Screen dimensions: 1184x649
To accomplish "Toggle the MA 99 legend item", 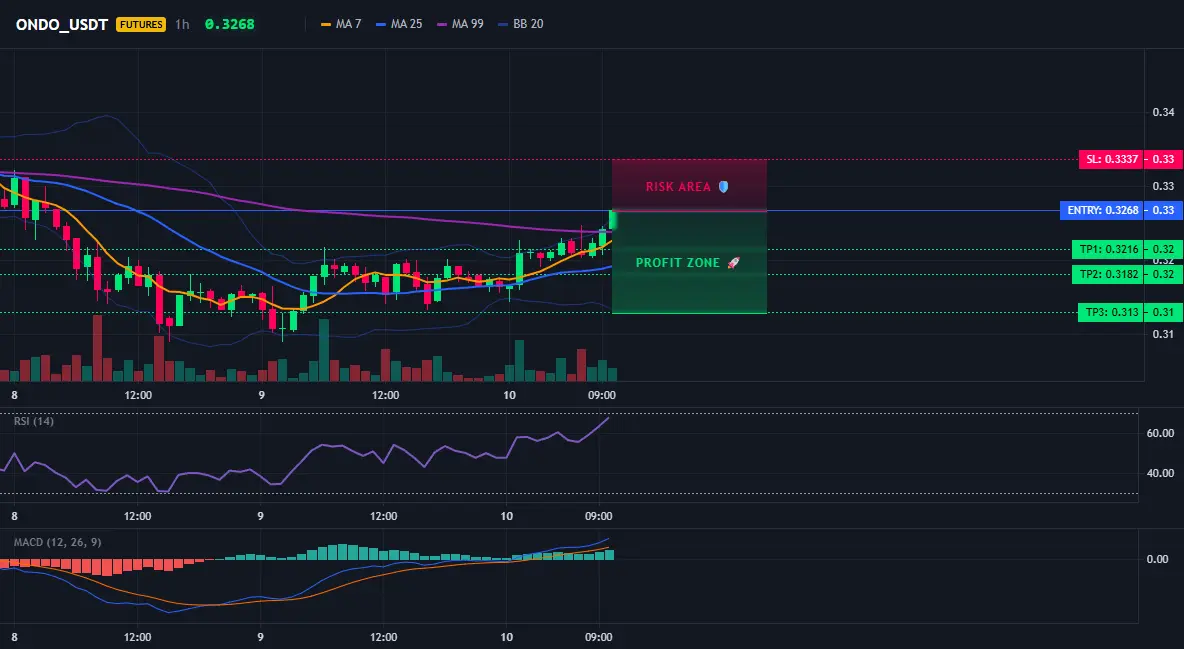I will (460, 24).
